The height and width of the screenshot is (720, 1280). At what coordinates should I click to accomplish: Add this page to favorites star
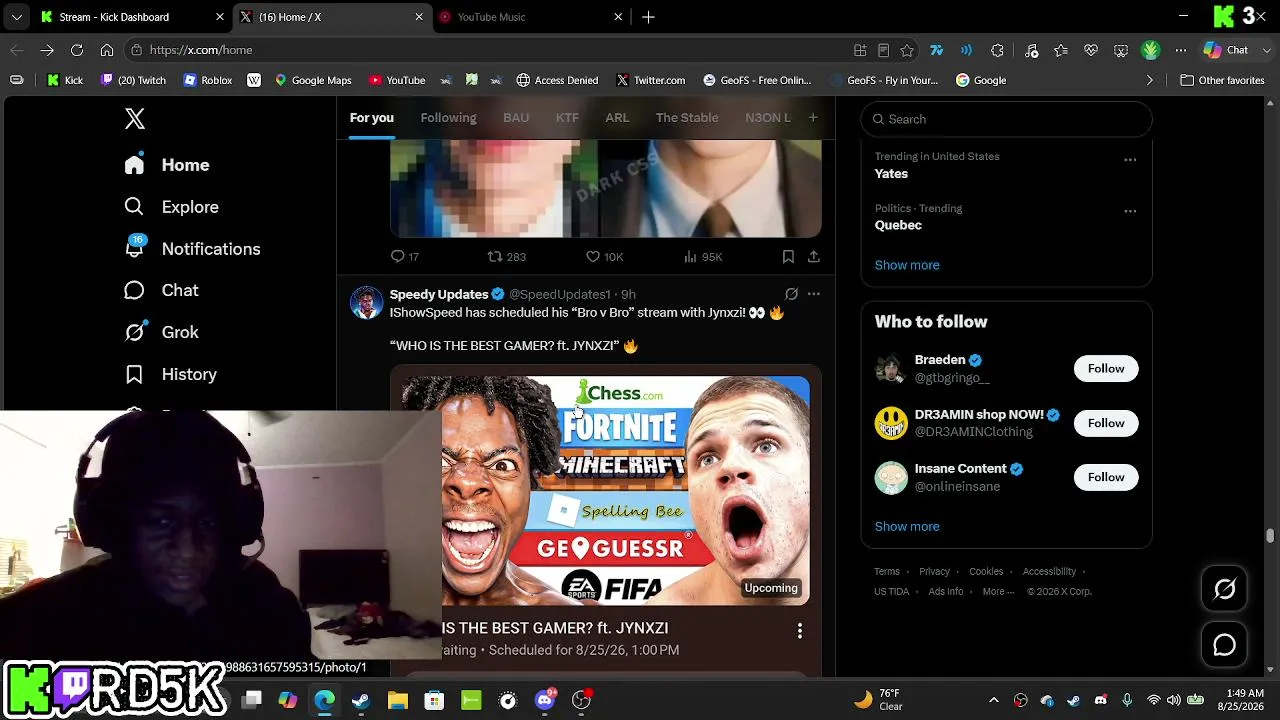[x=907, y=50]
